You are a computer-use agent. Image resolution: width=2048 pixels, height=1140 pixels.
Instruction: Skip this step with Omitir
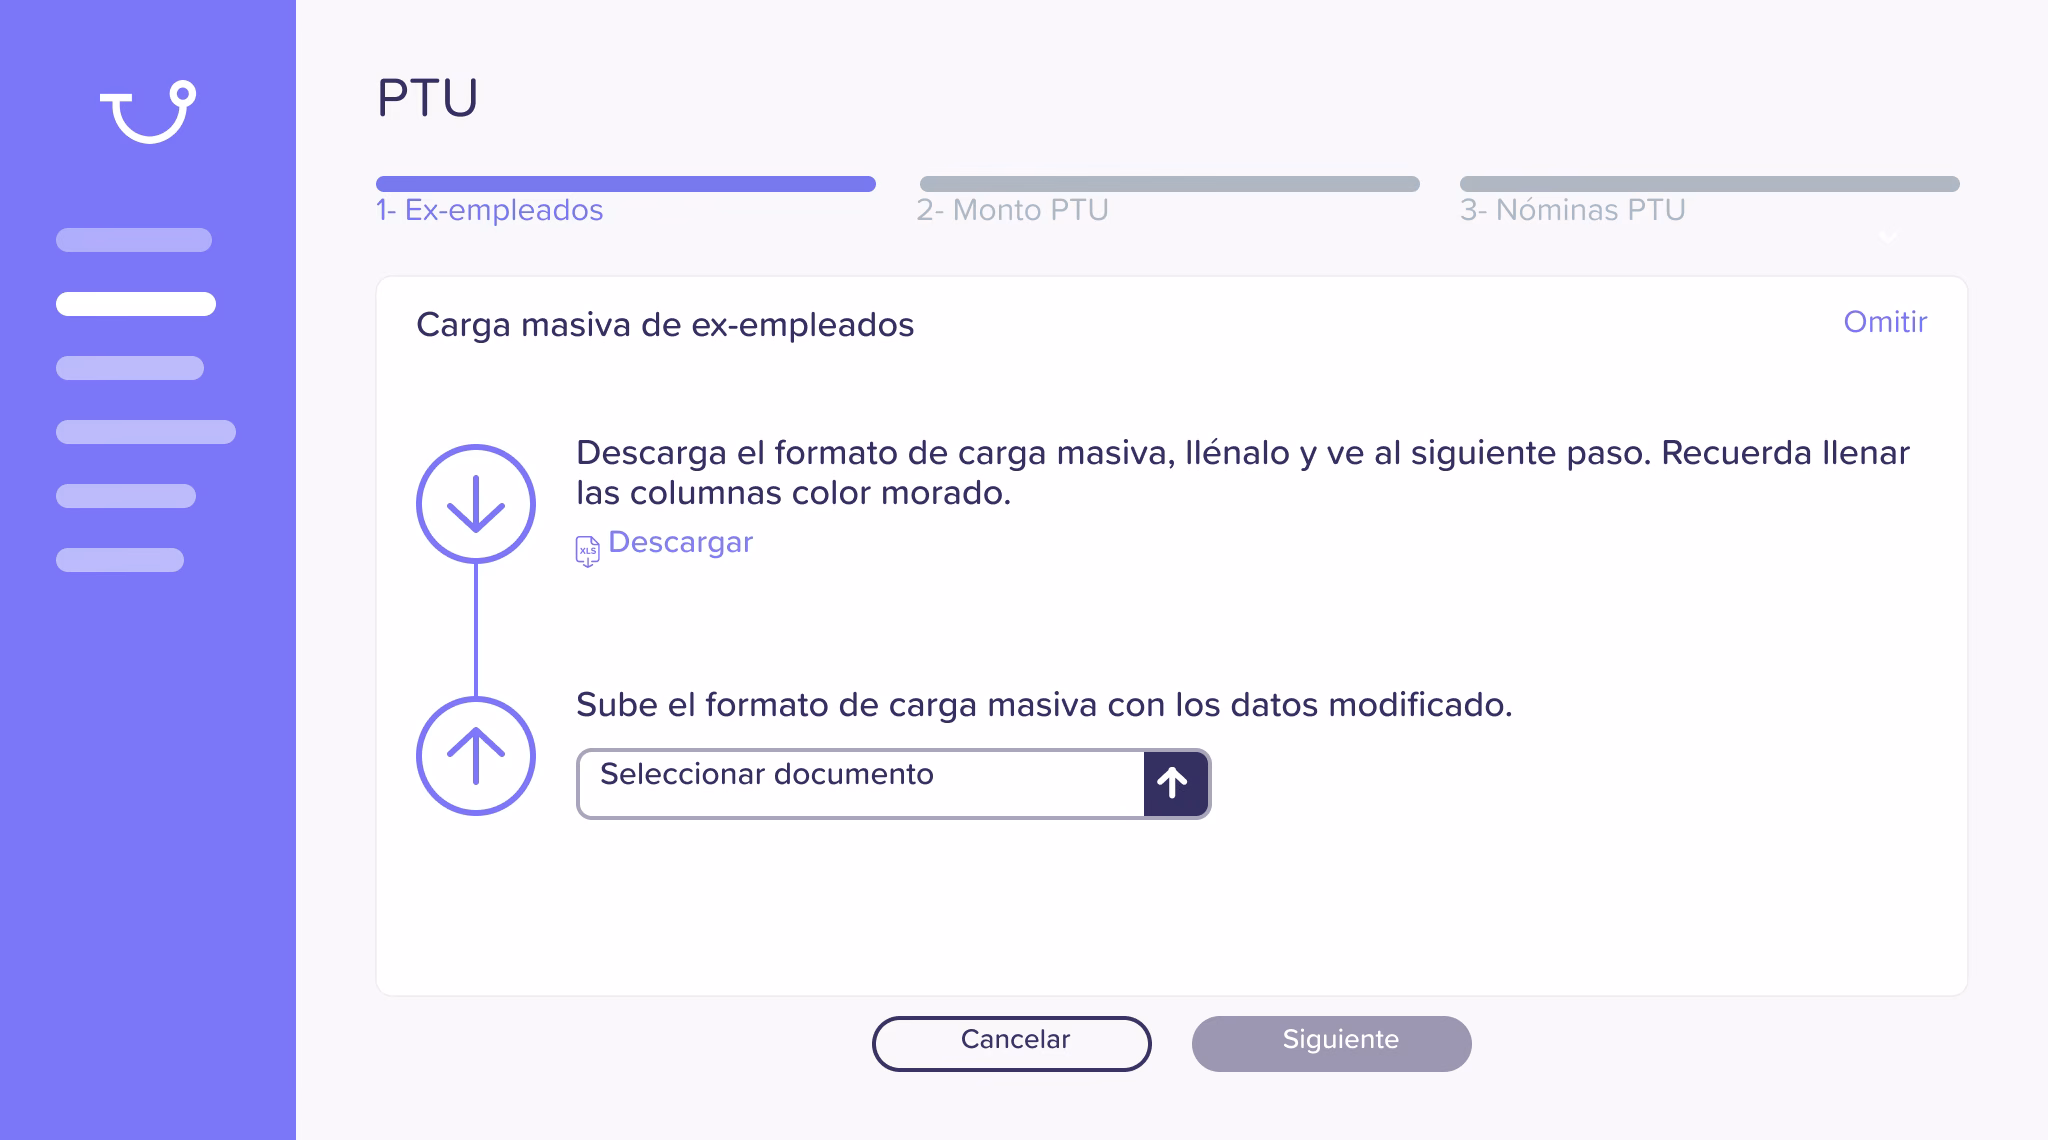1885,322
